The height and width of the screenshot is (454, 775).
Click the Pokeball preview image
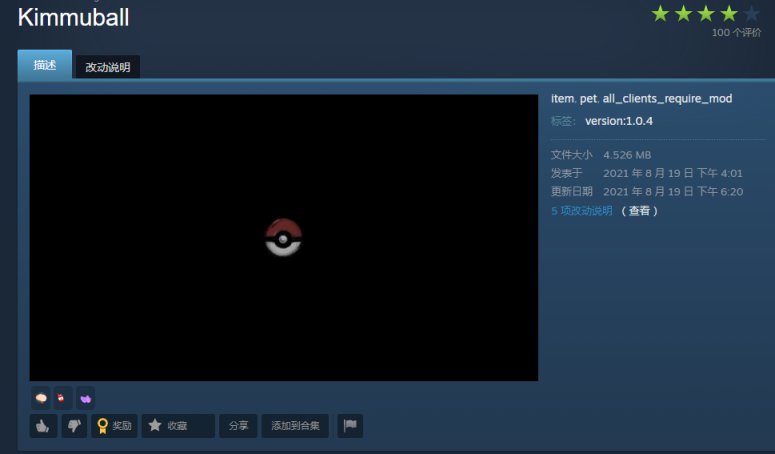point(284,238)
